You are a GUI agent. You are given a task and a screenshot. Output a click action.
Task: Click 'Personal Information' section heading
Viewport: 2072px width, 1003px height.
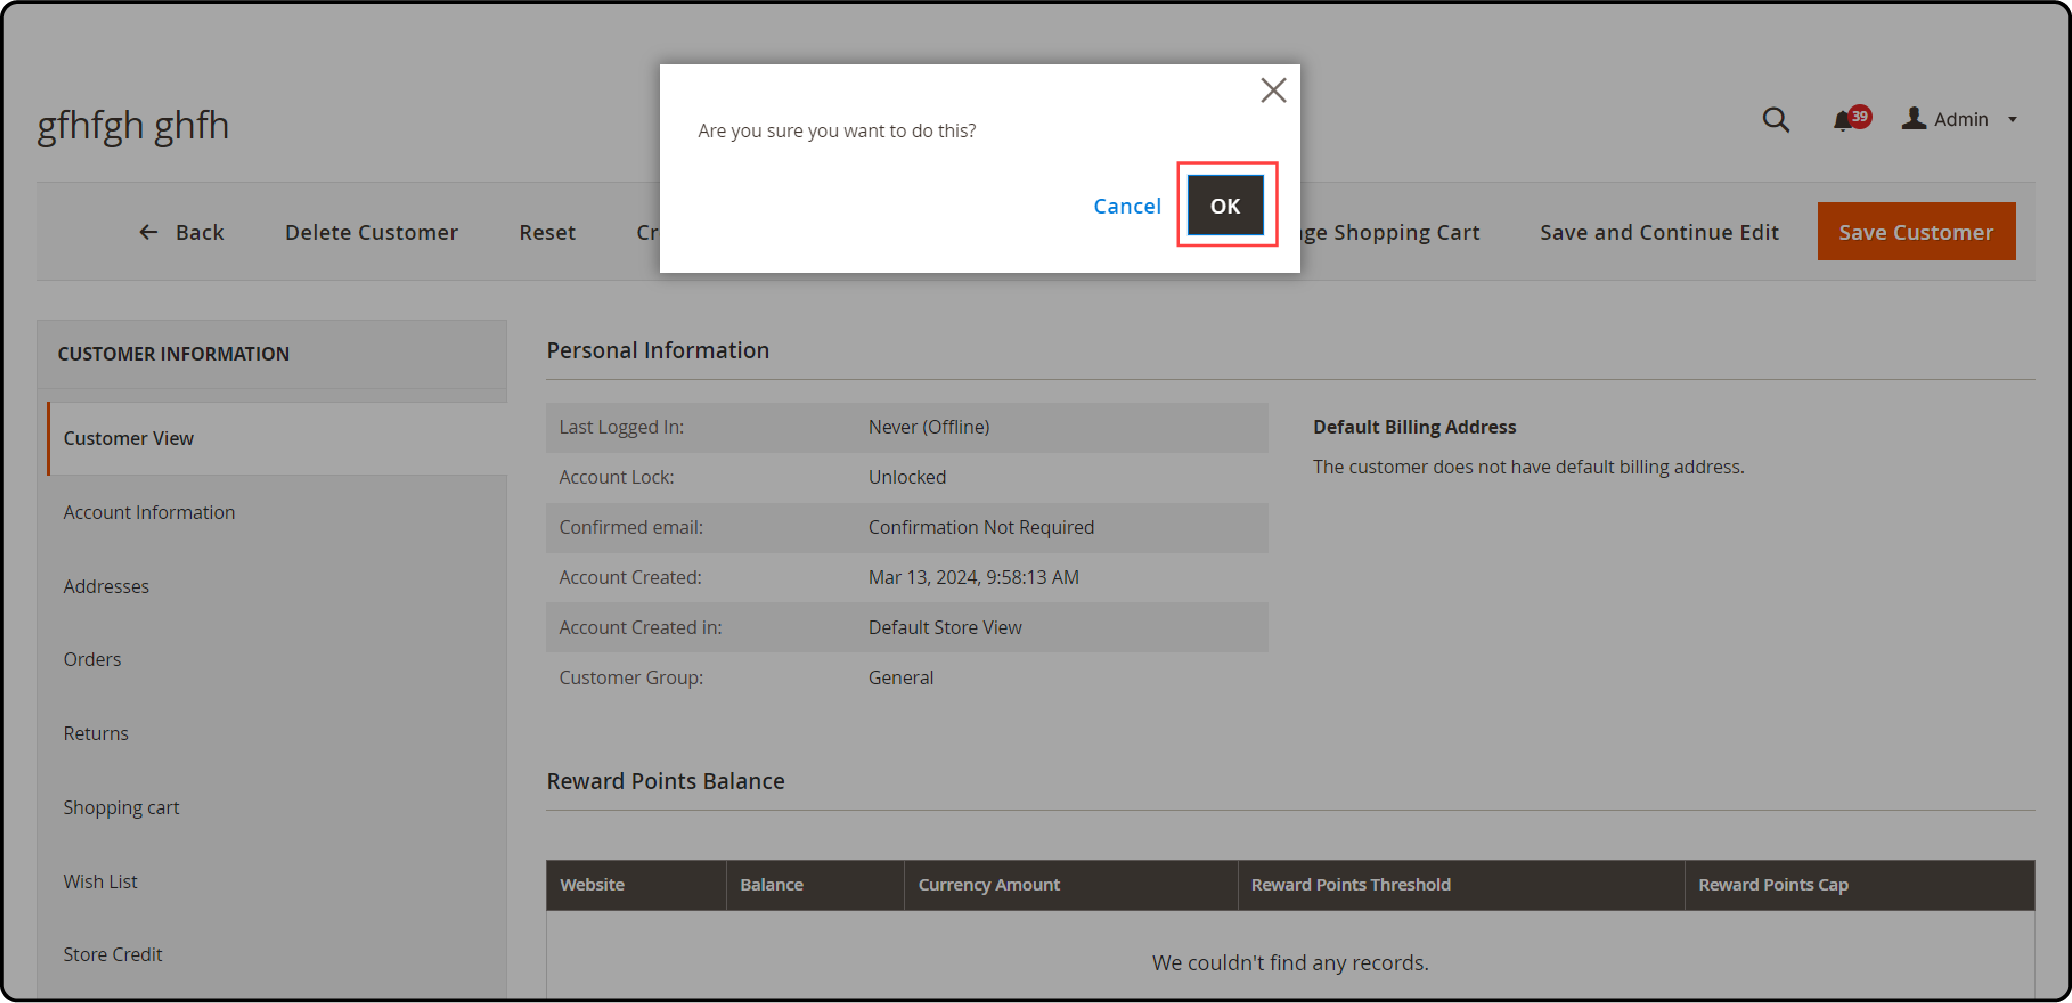[x=657, y=350]
